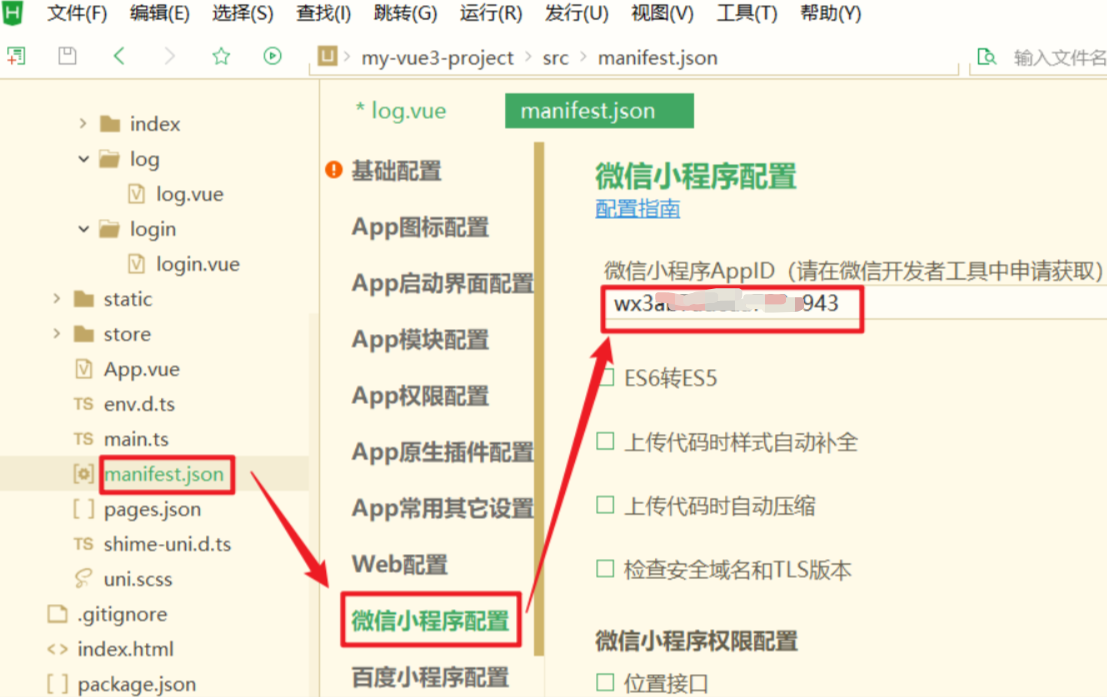Check 上传代码时自动压缩 option
1107x697 pixels.
[x=604, y=505]
